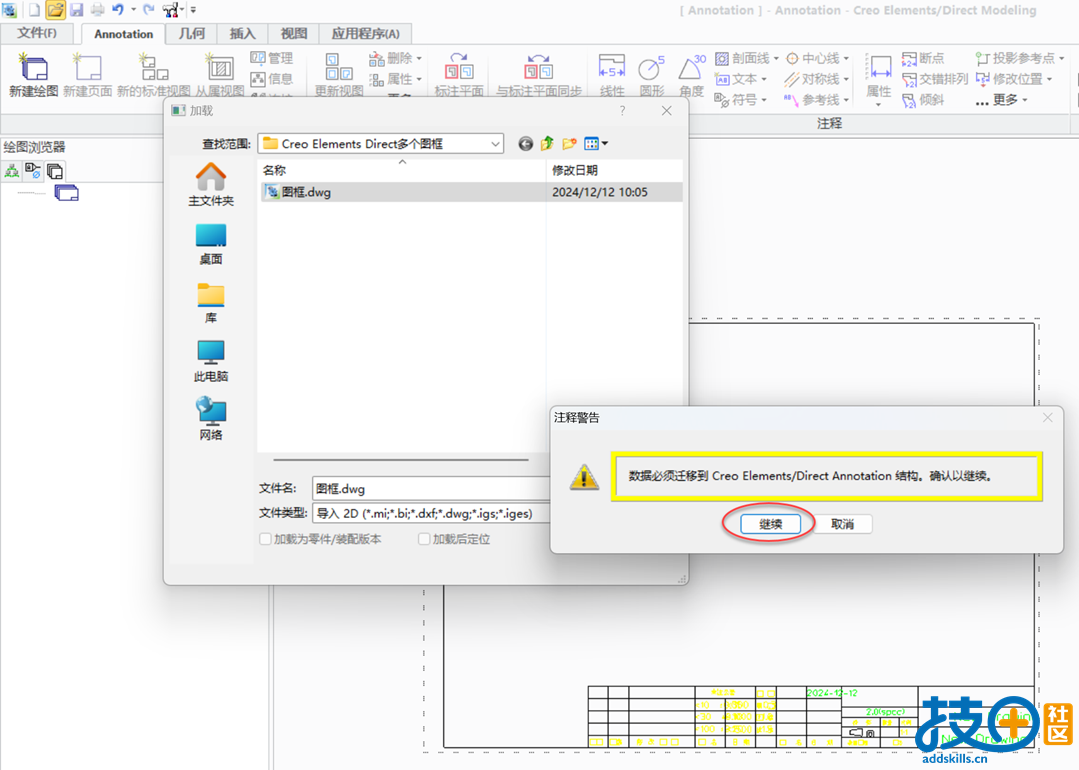1079x770 pixels.
Task: Click the 交错排列 (stagger) tool
Action: click(x=935, y=79)
